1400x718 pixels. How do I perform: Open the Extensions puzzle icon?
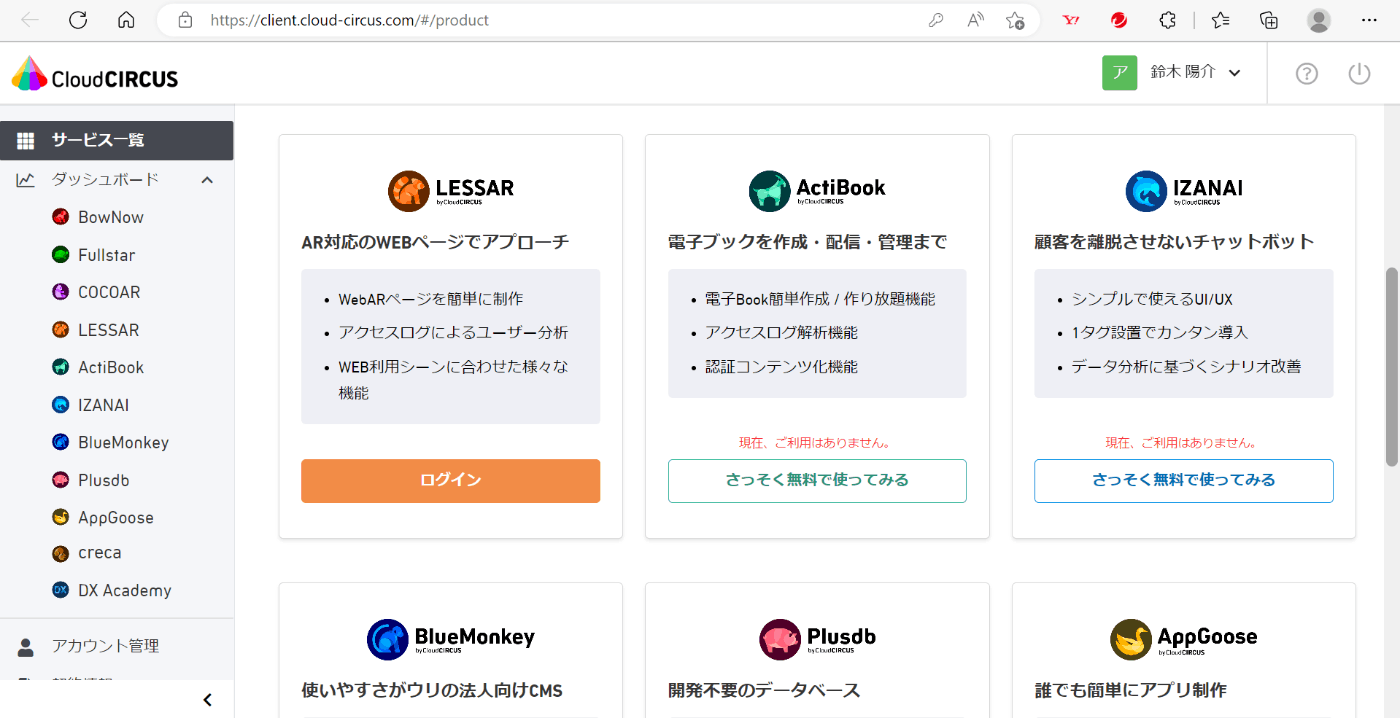point(1167,20)
